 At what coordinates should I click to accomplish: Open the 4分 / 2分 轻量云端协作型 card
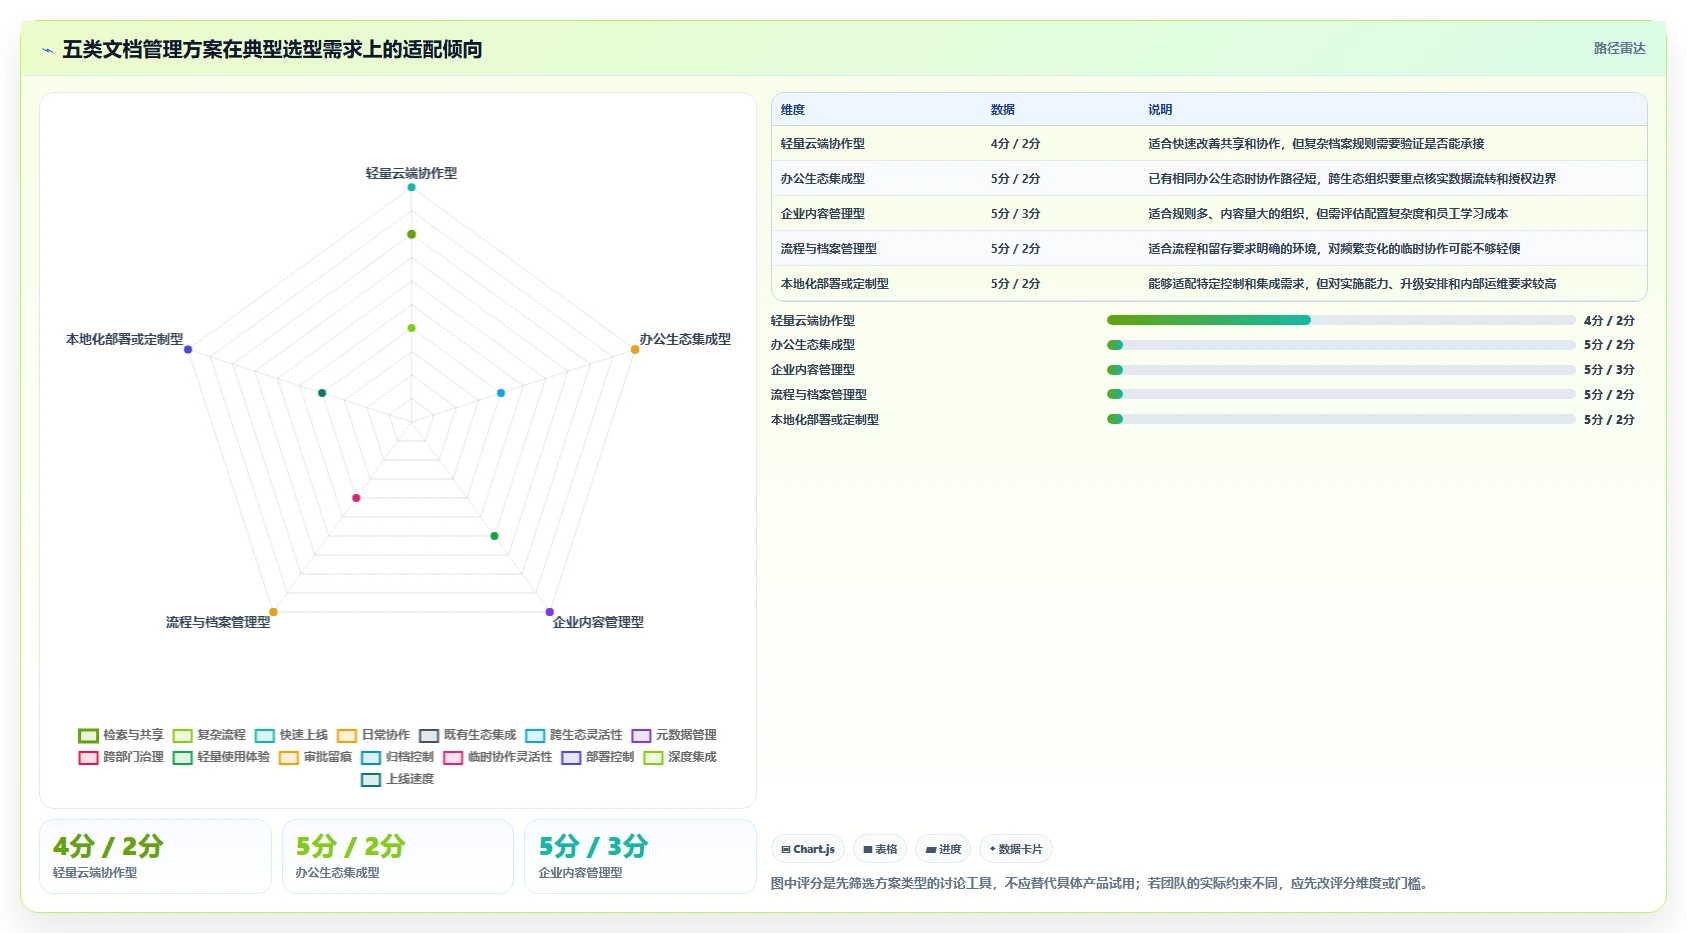(x=155, y=856)
